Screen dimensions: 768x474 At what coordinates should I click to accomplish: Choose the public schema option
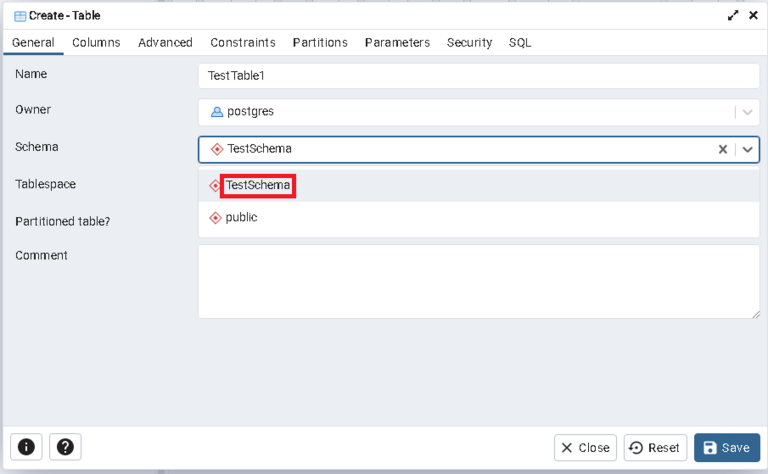pyautogui.click(x=241, y=217)
